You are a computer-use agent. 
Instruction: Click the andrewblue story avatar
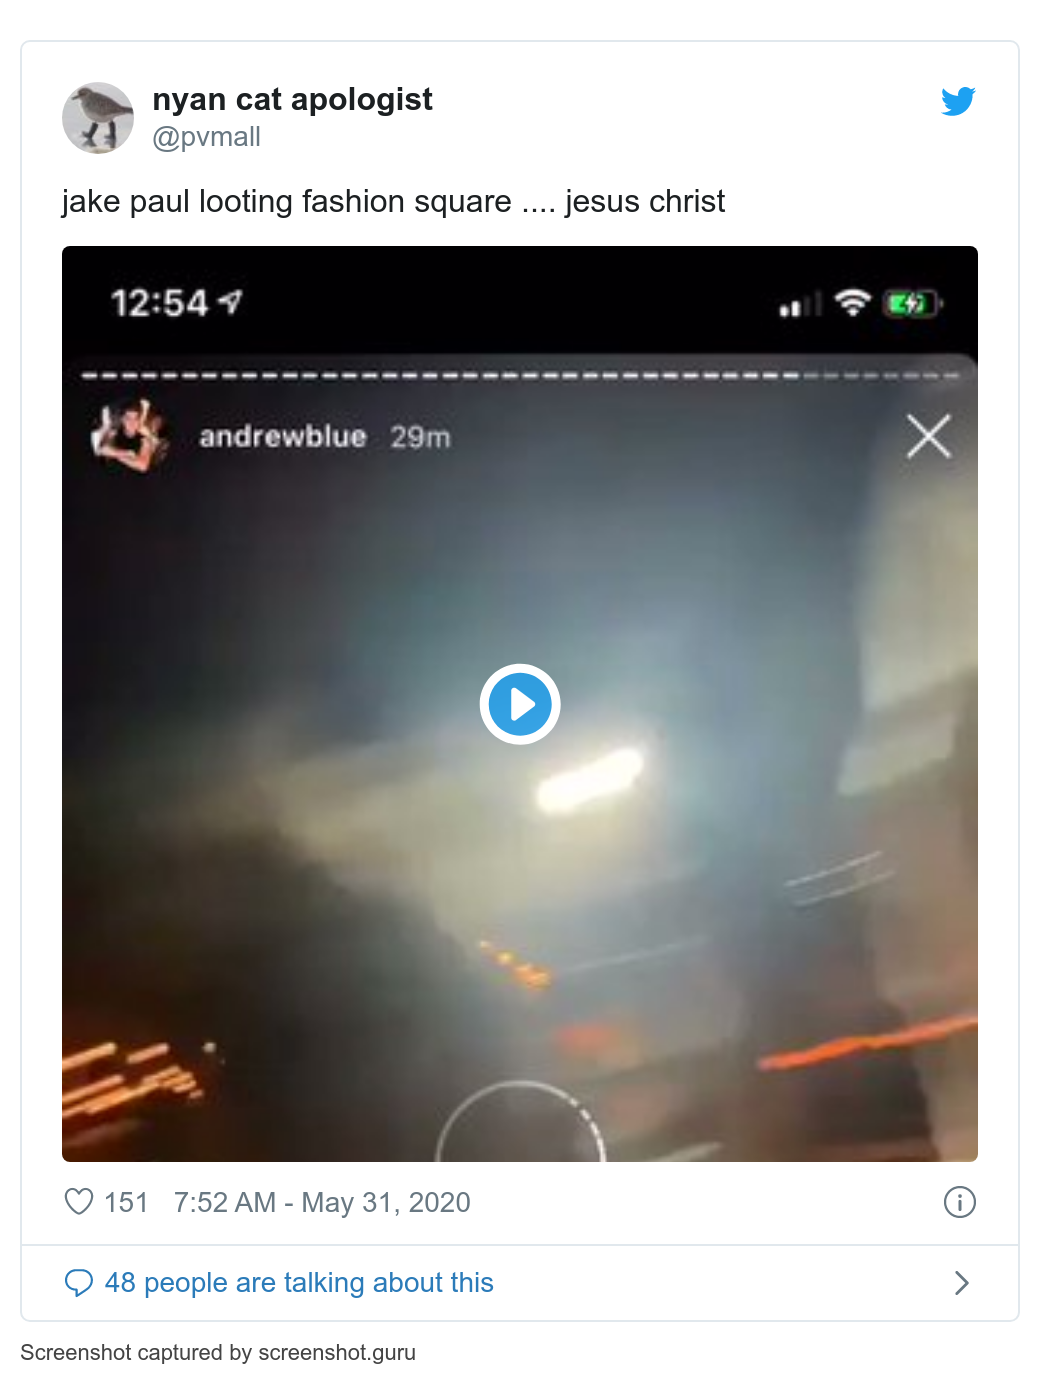129,436
